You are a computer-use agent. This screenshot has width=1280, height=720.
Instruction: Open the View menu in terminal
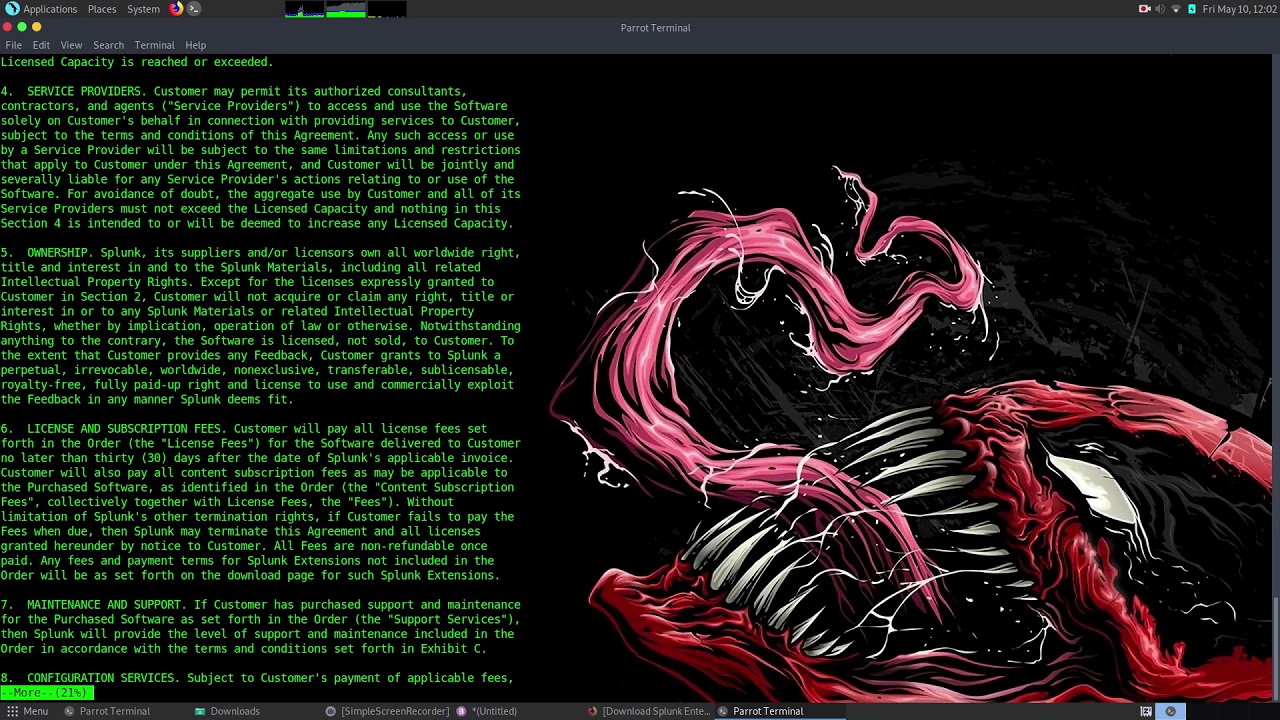point(71,45)
